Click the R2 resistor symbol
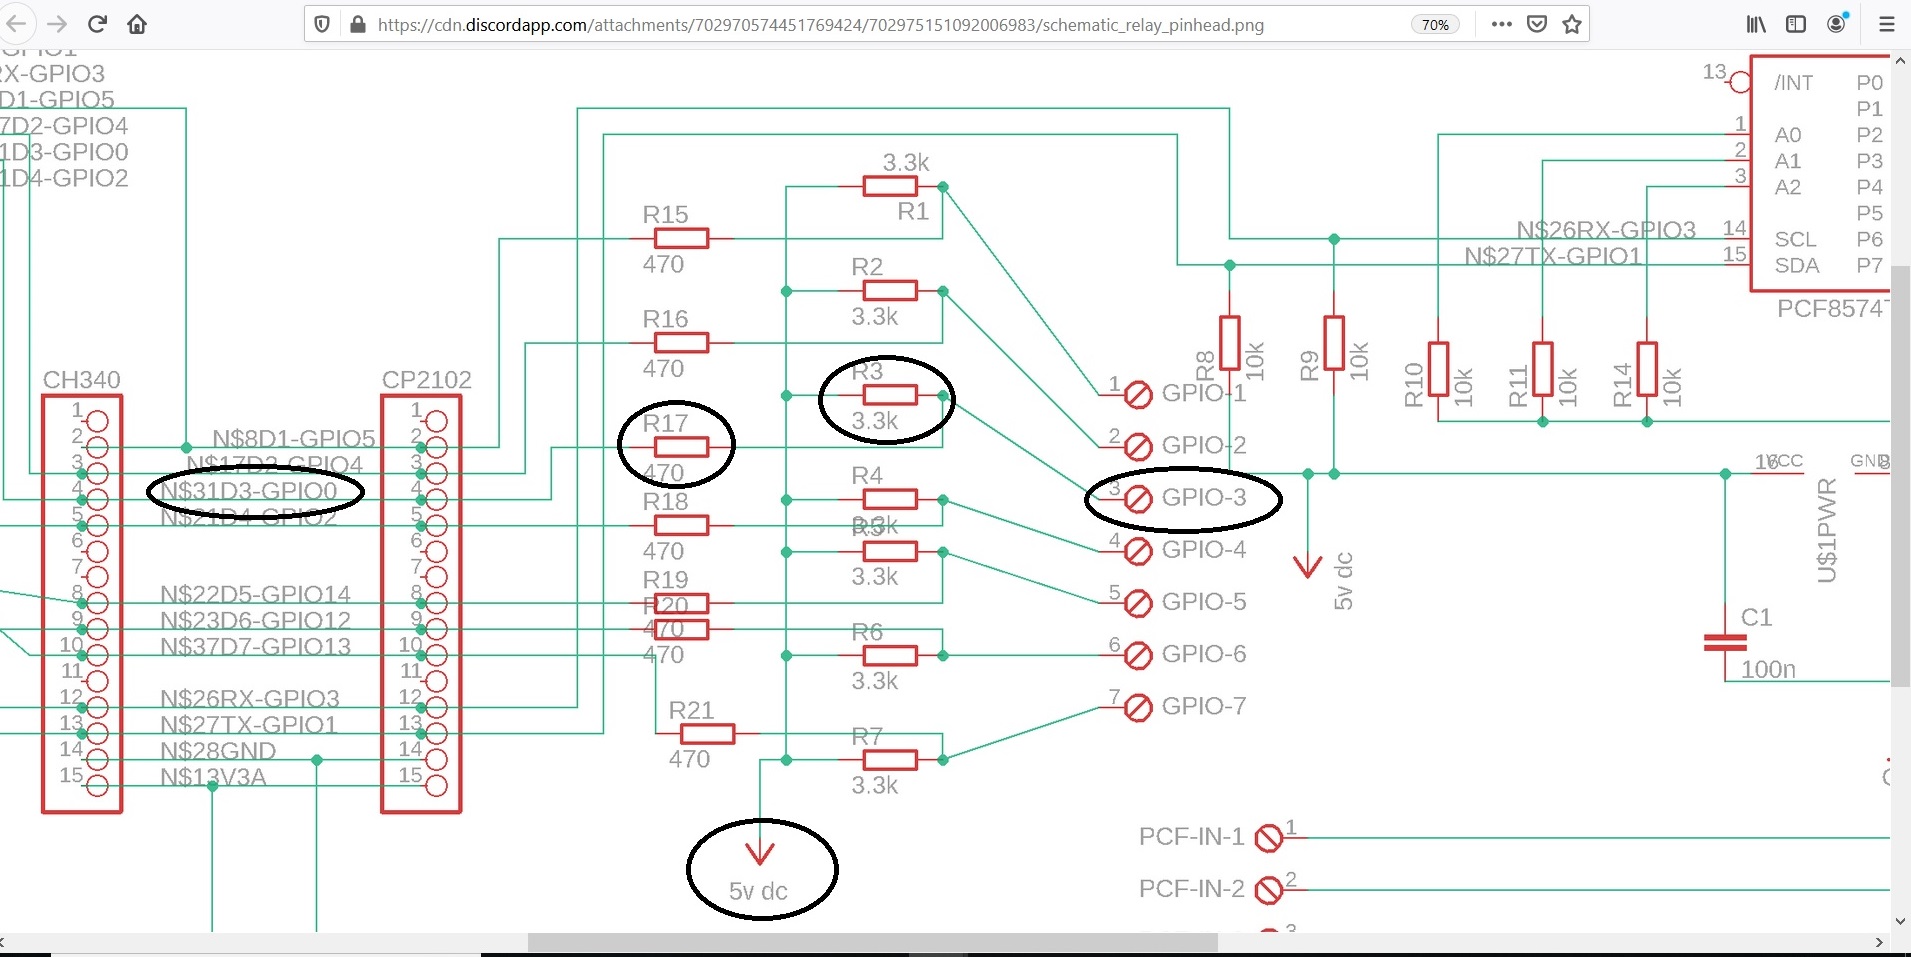 coord(890,291)
